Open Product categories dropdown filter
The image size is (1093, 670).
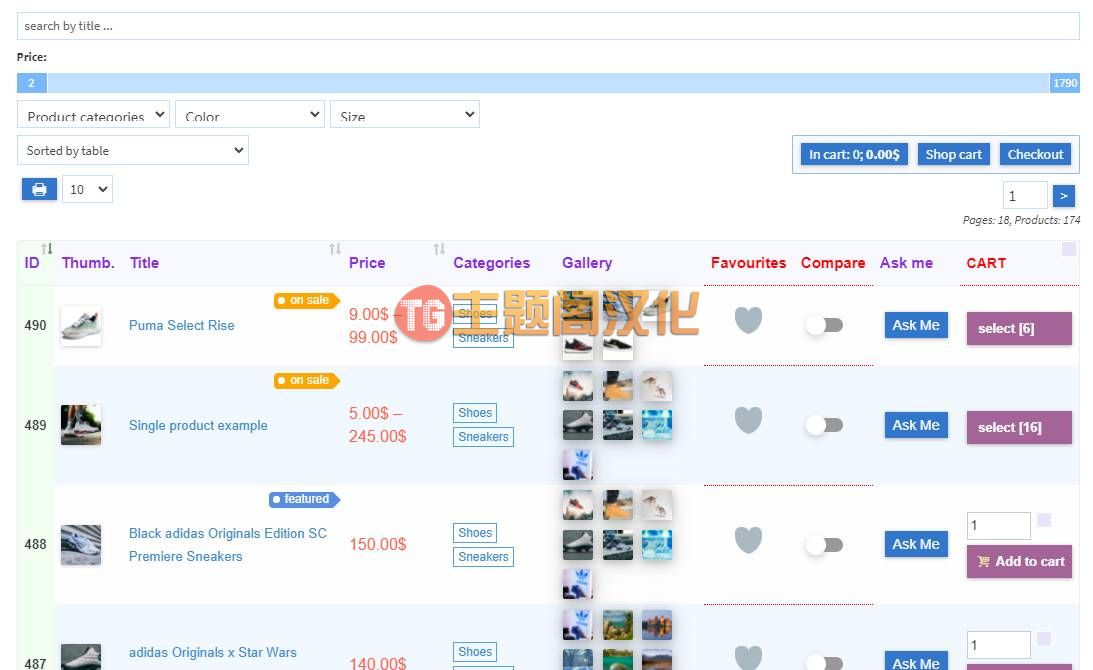(x=93, y=114)
